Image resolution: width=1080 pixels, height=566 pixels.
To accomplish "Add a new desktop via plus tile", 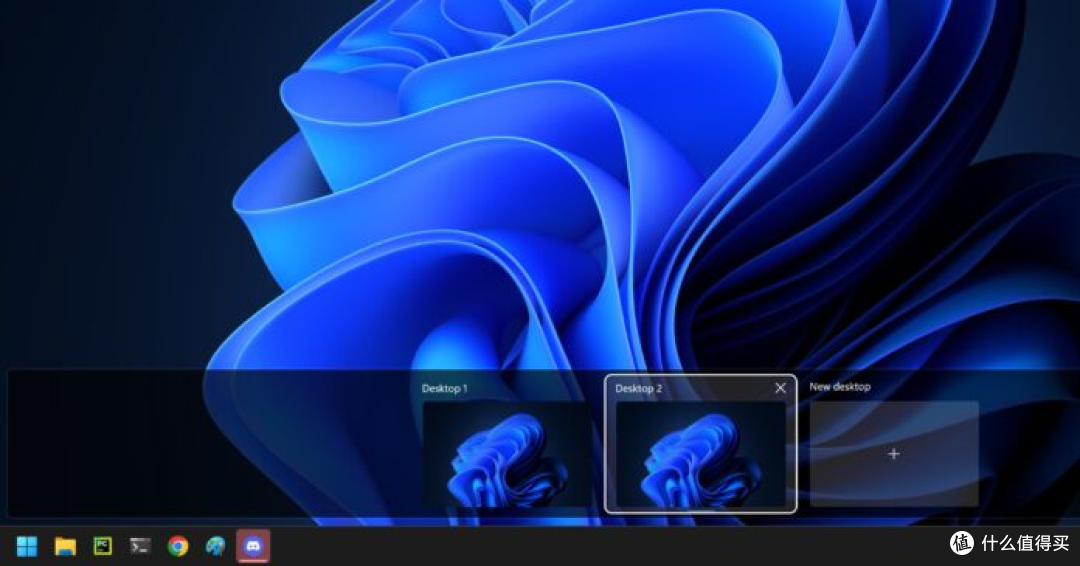I will click(x=894, y=454).
